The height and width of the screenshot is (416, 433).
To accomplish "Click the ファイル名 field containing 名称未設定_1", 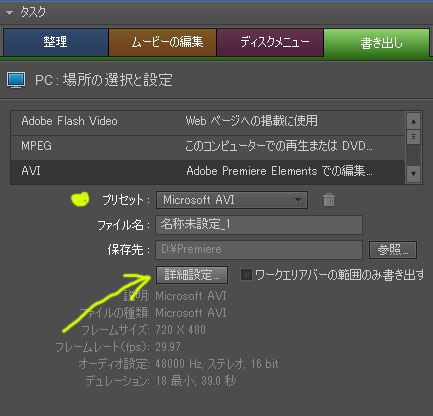I will pos(259,224).
